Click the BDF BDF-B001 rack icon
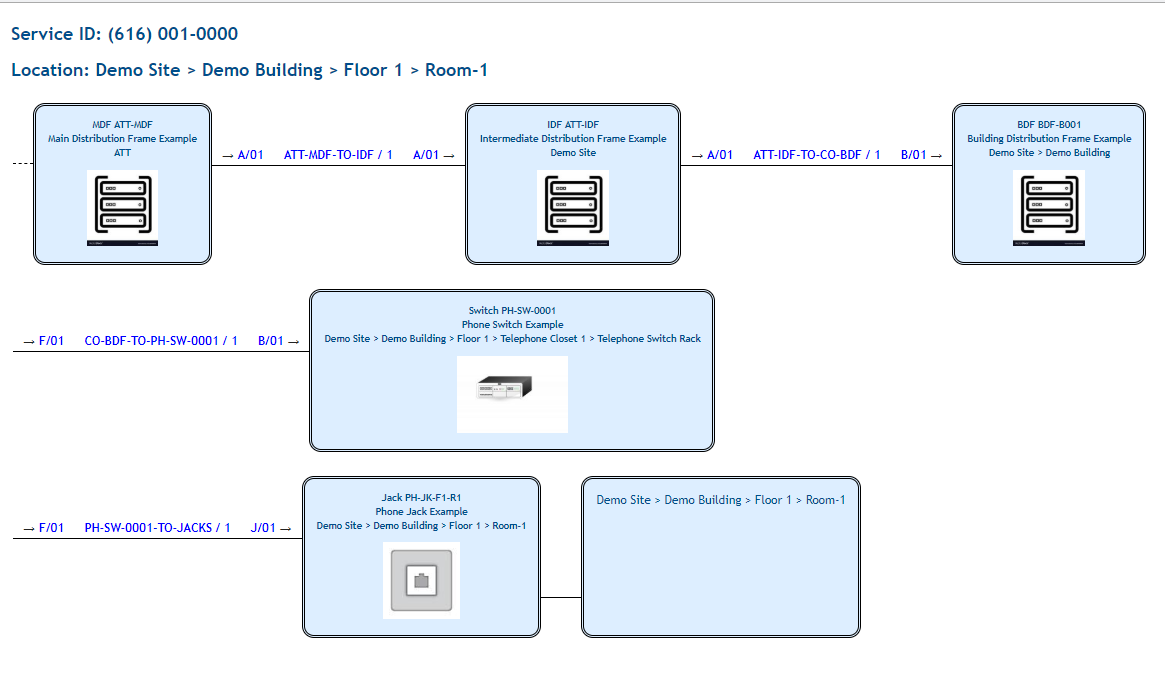 tap(1048, 208)
